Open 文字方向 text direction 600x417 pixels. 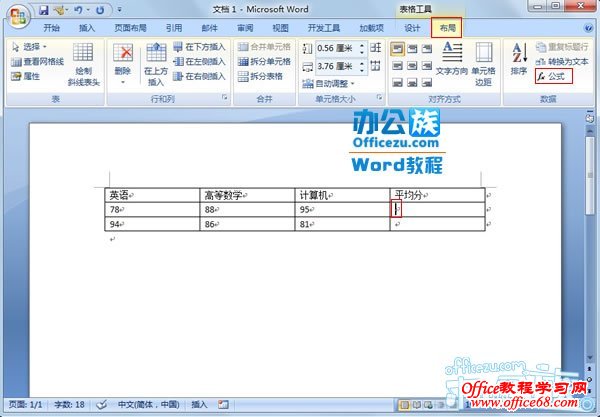(452, 59)
